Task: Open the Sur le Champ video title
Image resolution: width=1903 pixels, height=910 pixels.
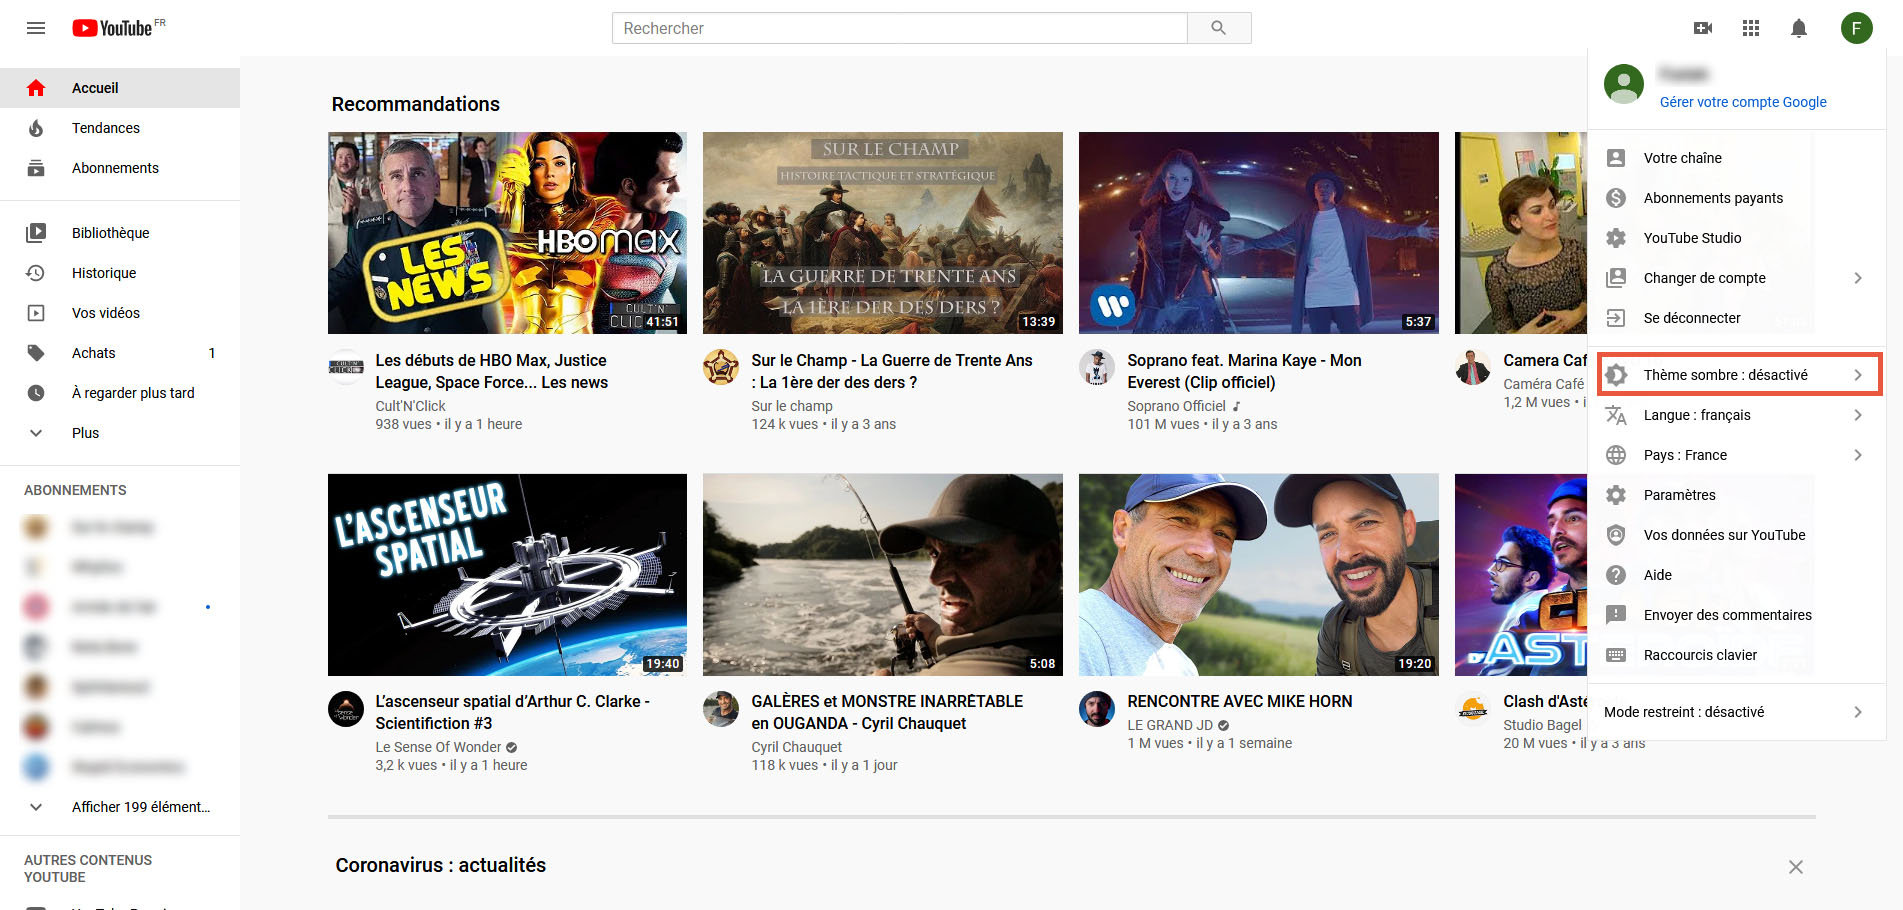Action: 892,371
